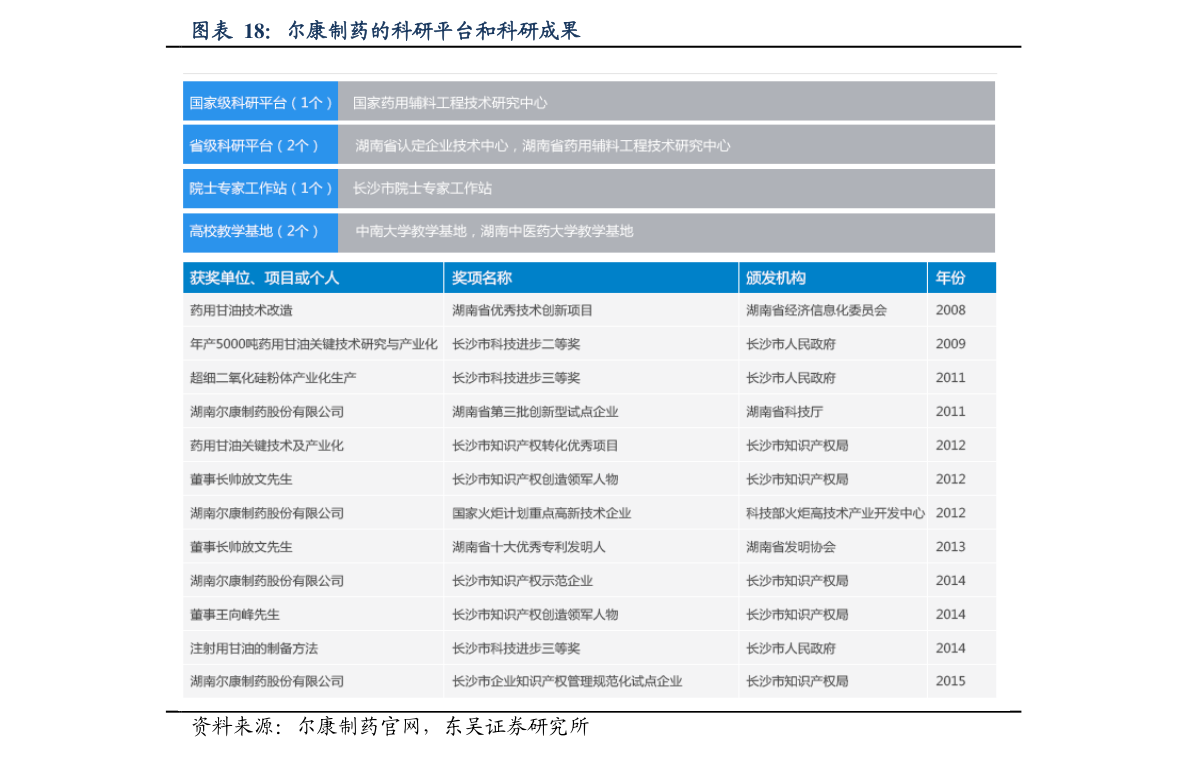Select '2012' in the 国家火炬计划 row

(x=950, y=513)
